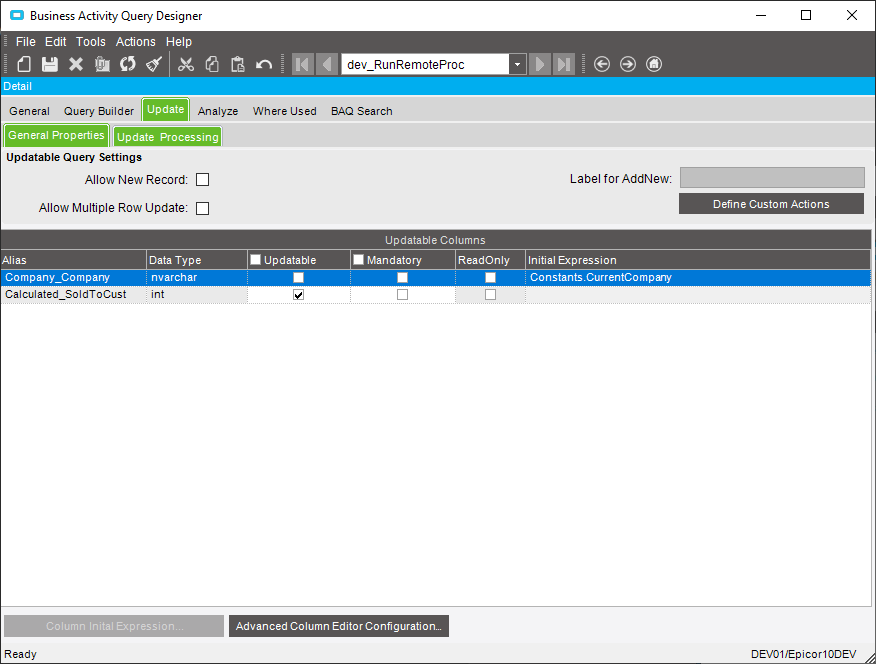Click Advanced Column Editor Configuration button
The image size is (876, 664).
click(339, 626)
